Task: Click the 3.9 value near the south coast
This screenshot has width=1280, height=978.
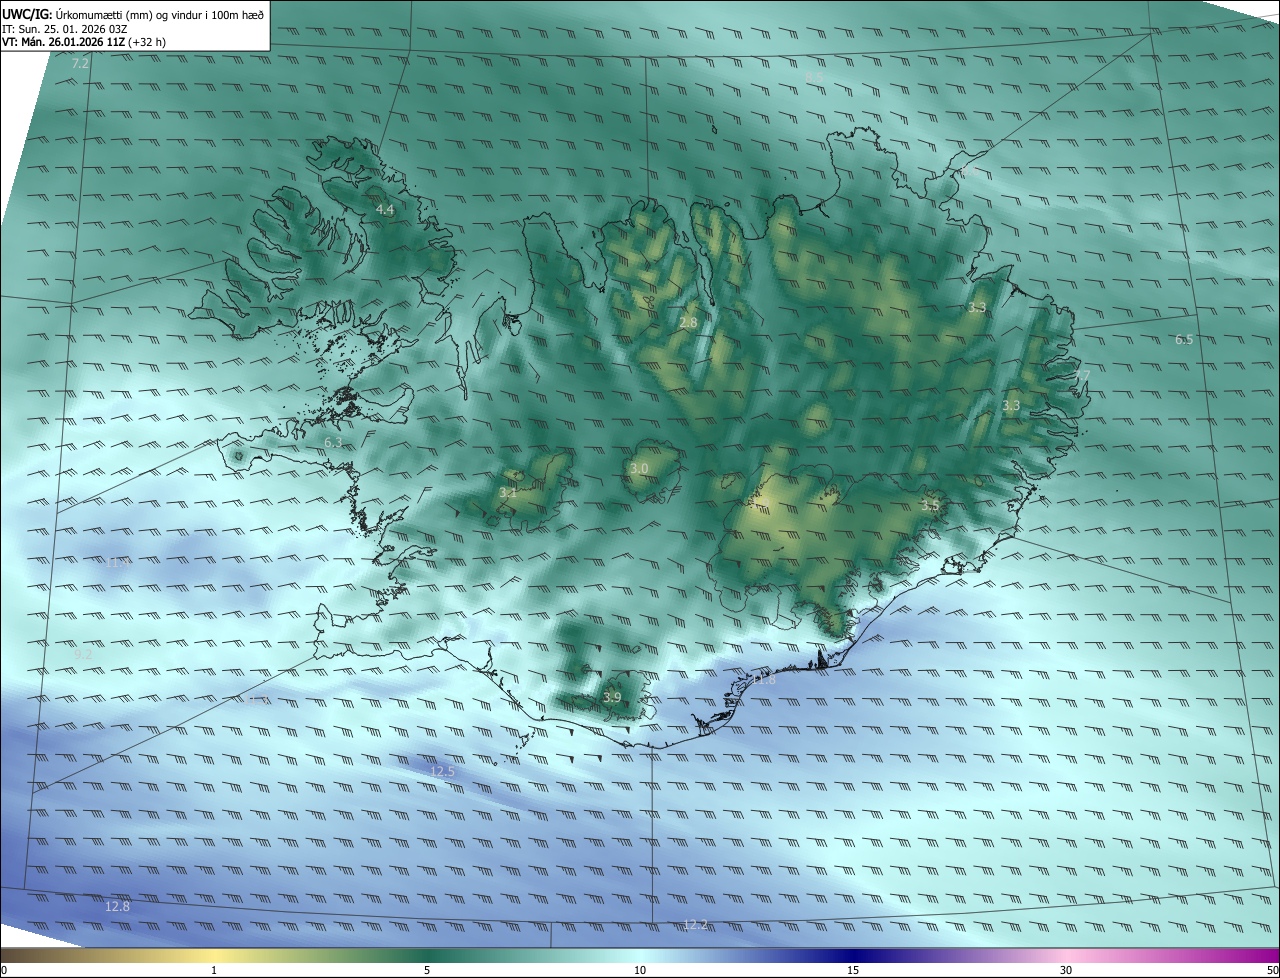Action: pyautogui.click(x=613, y=698)
